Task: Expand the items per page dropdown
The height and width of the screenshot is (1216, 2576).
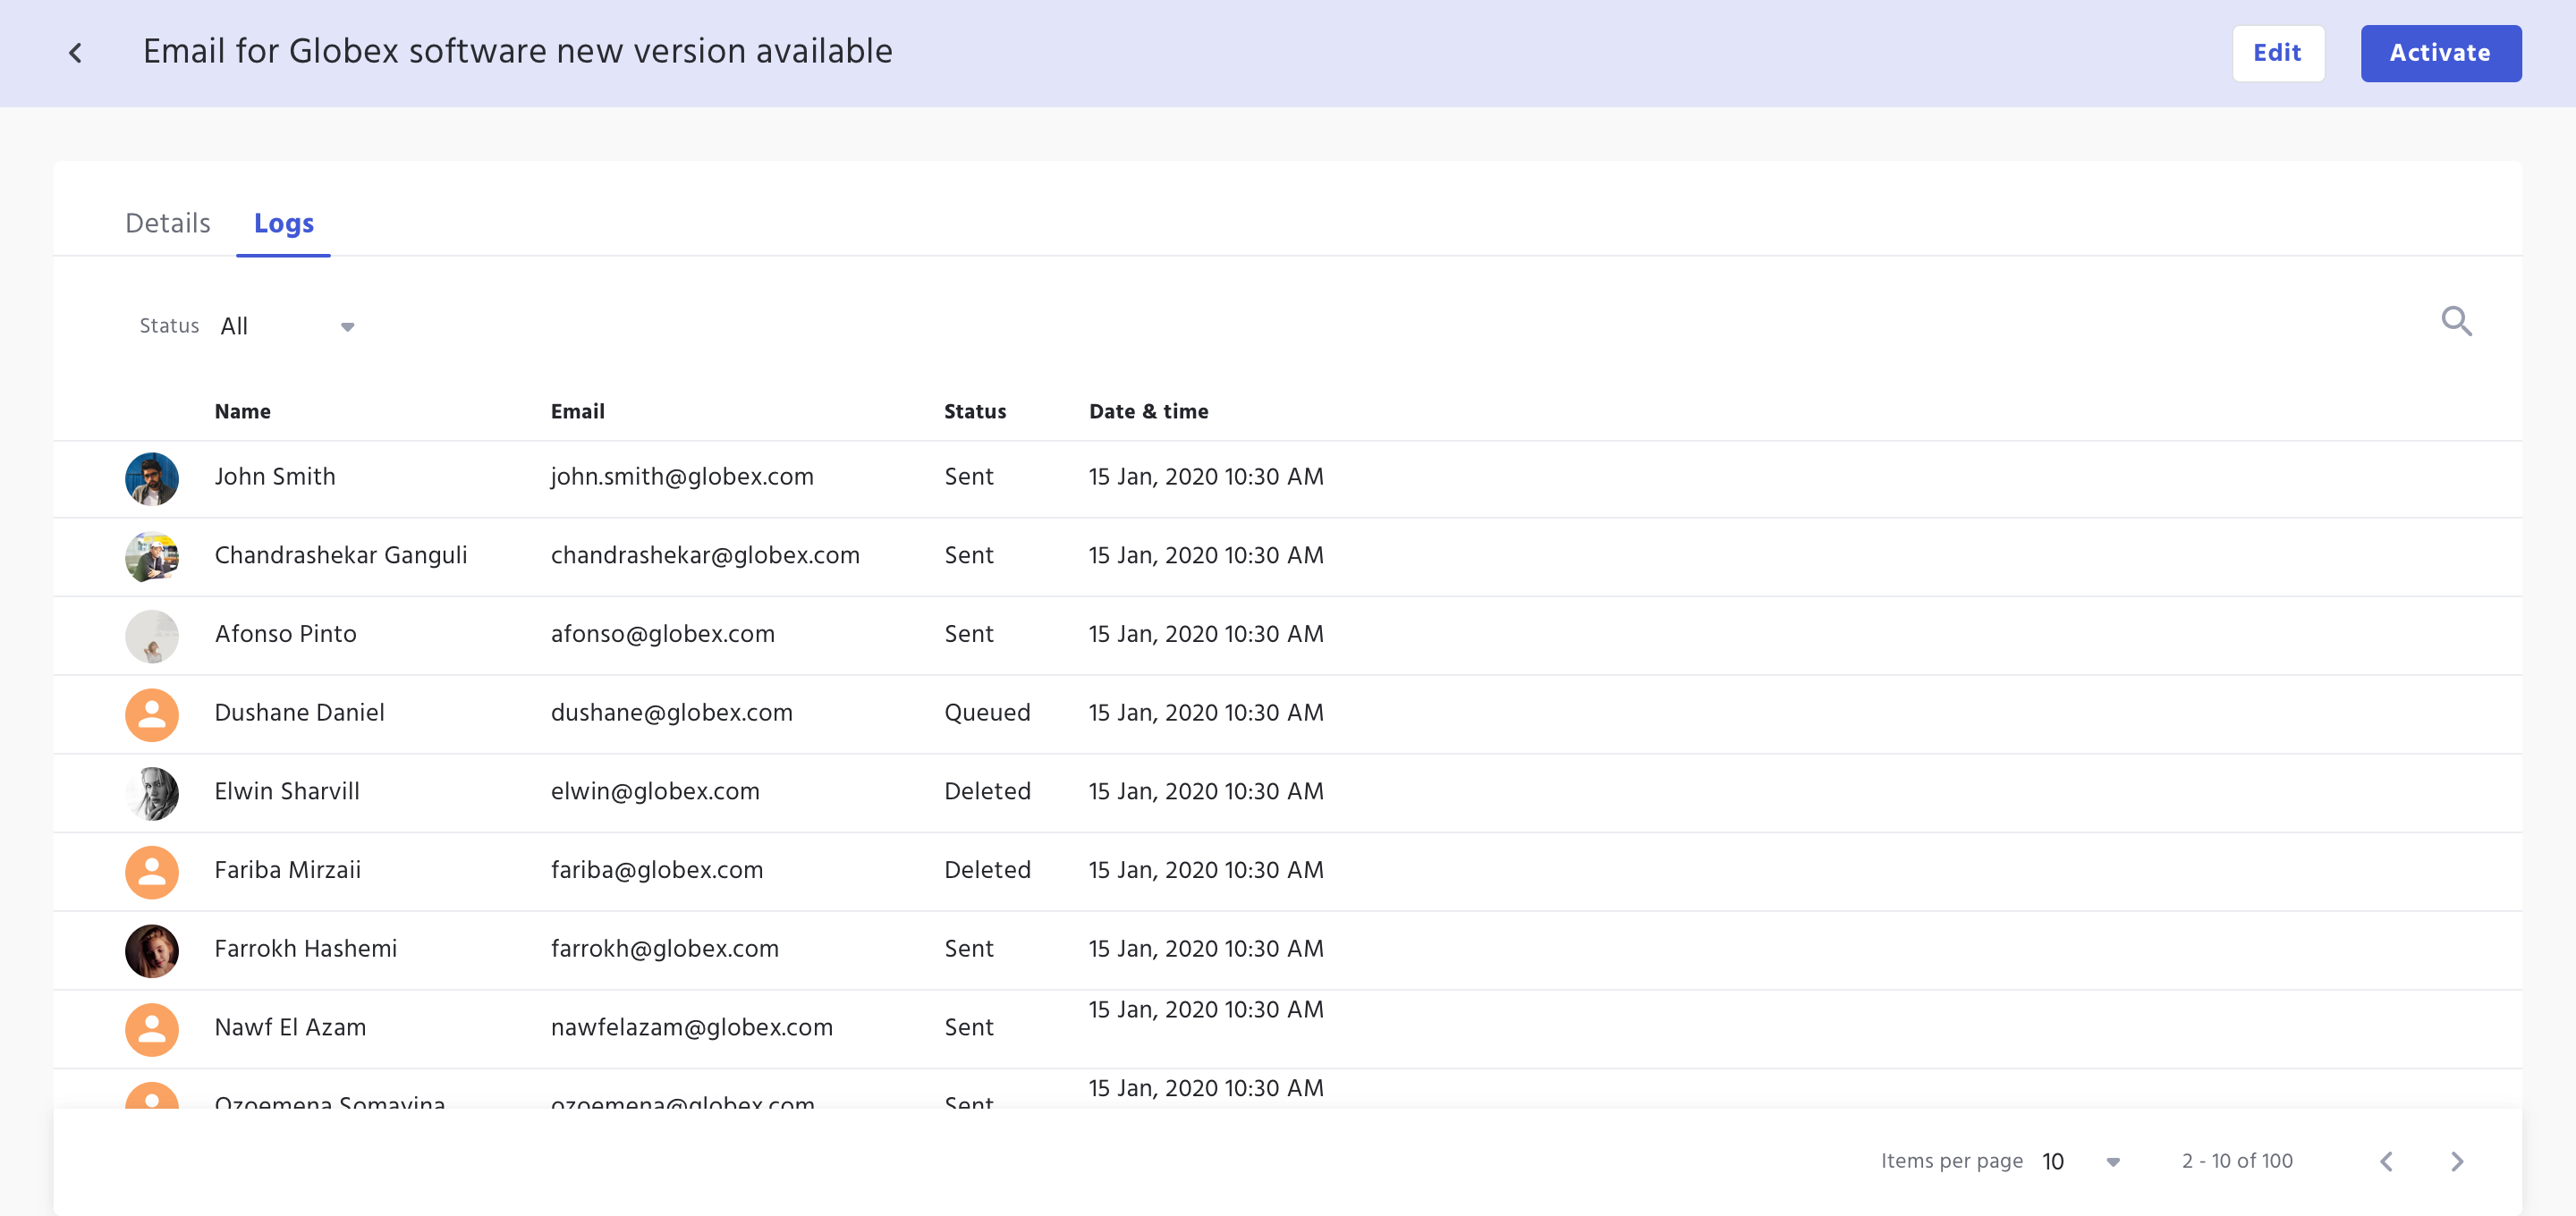Action: point(2081,1161)
